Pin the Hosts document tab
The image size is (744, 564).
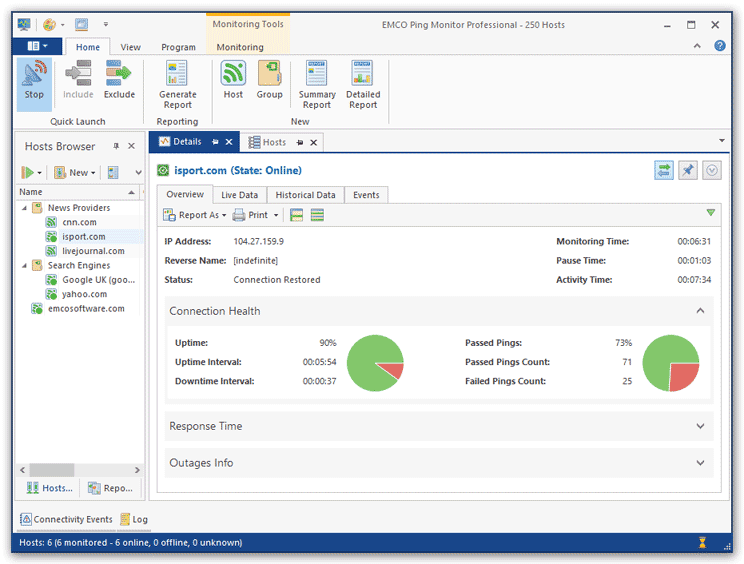coord(300,142)
